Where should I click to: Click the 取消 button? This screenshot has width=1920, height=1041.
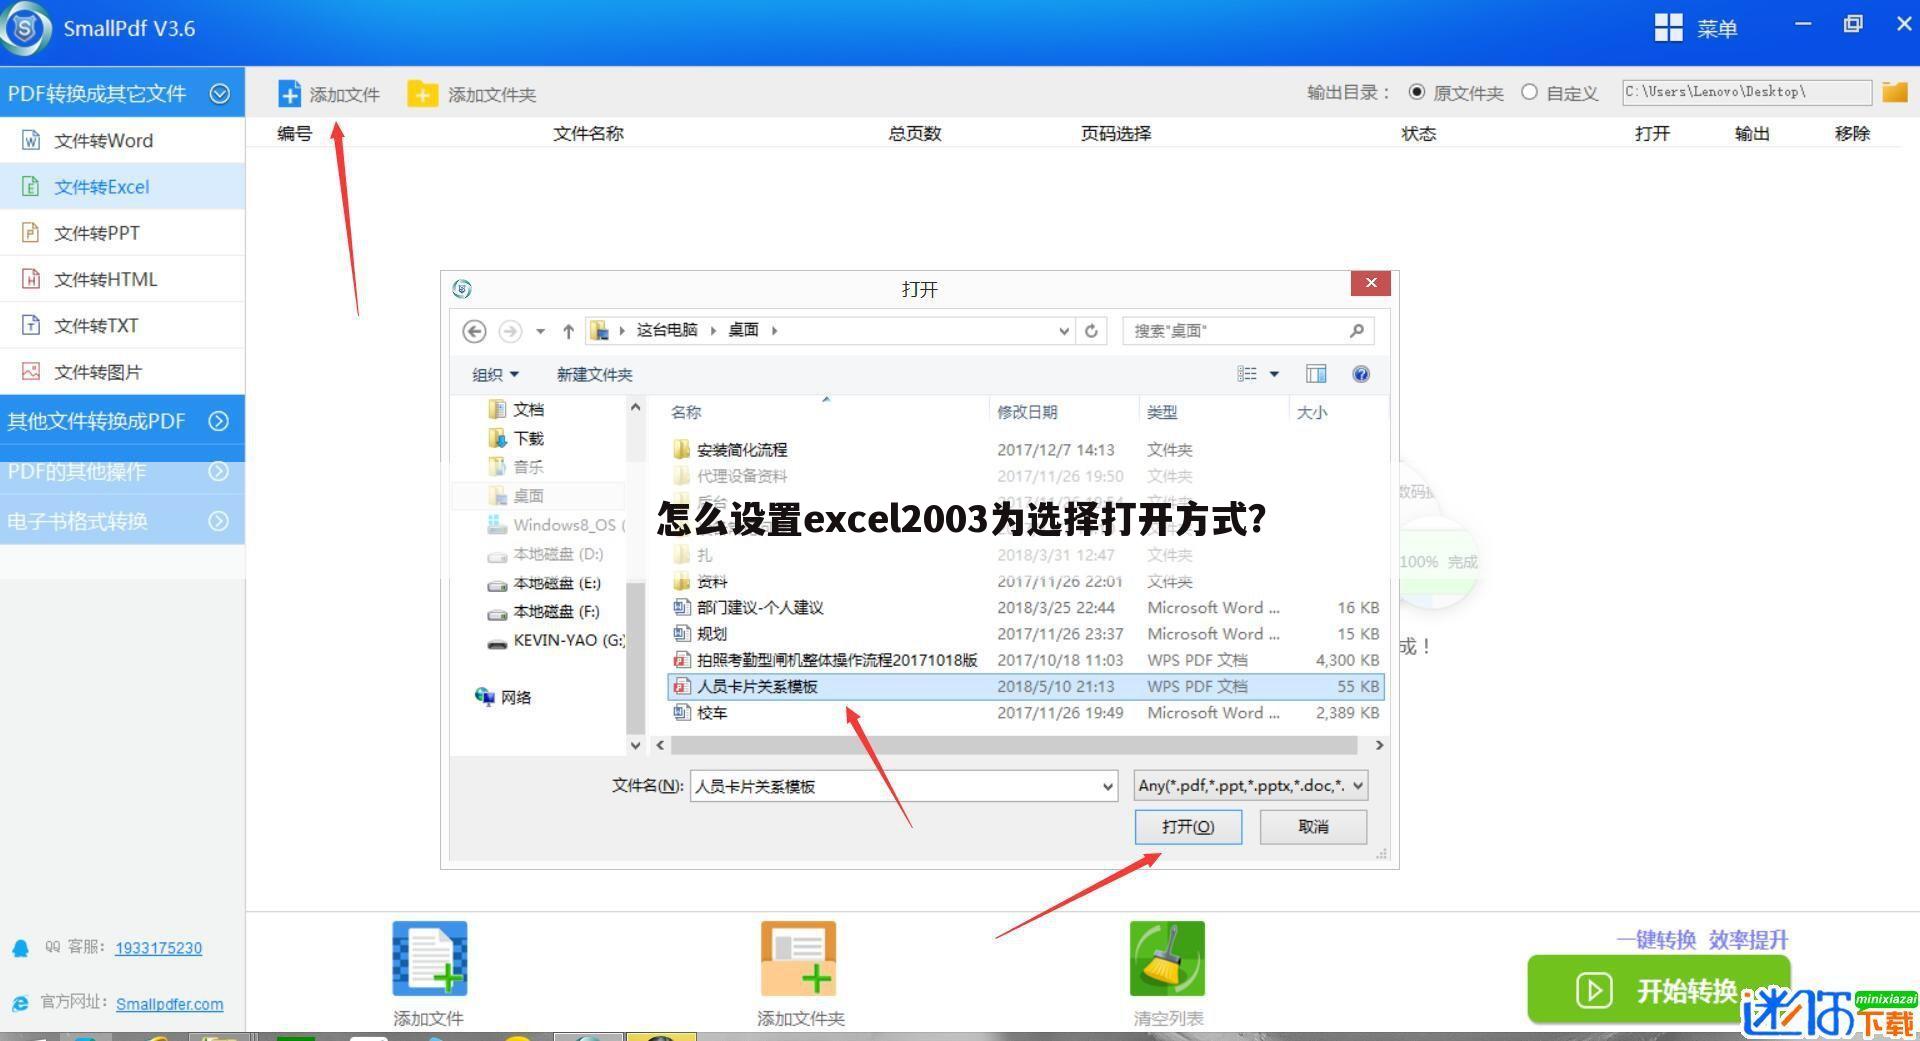click(x=1313, y=827)
